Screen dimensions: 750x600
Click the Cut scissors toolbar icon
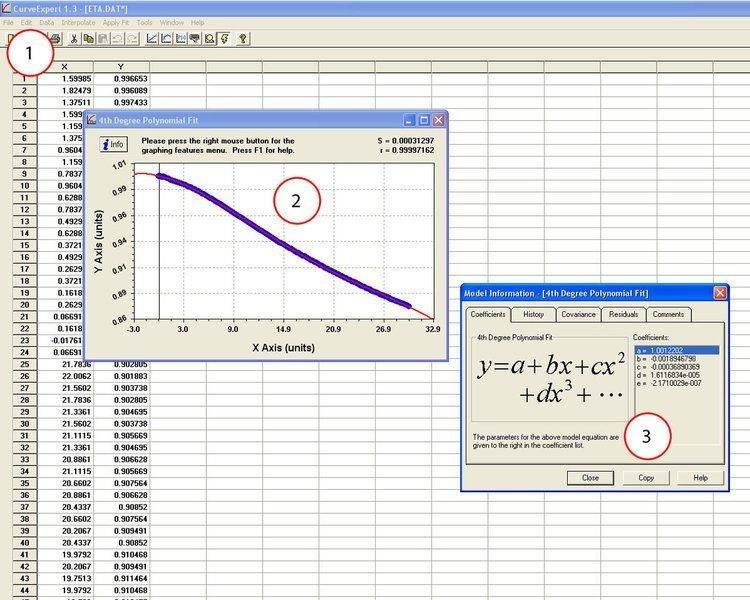74,38
